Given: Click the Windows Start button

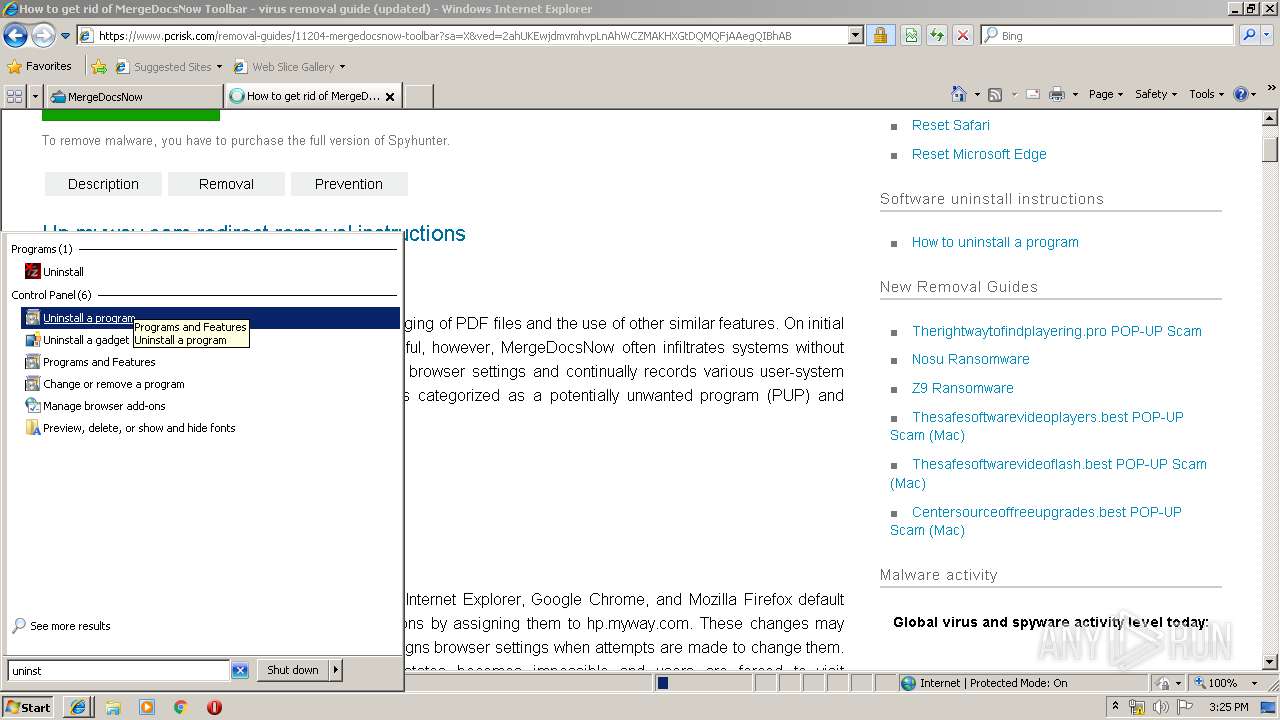Looking at the screenshot, I should (28, 707).
